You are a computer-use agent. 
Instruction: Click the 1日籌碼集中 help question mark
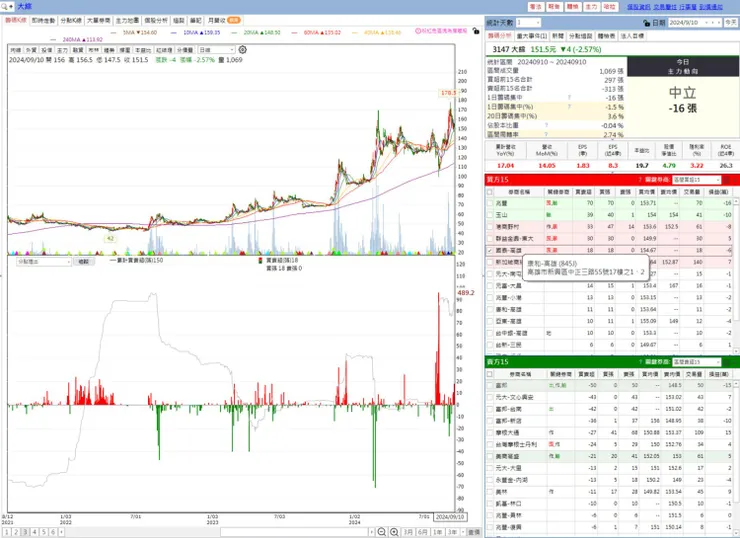pos(569,98)
